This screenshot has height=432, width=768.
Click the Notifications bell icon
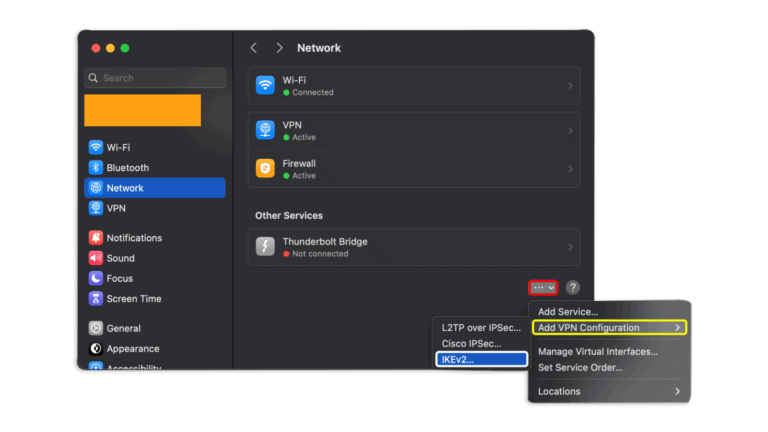[x=96, y=238]
